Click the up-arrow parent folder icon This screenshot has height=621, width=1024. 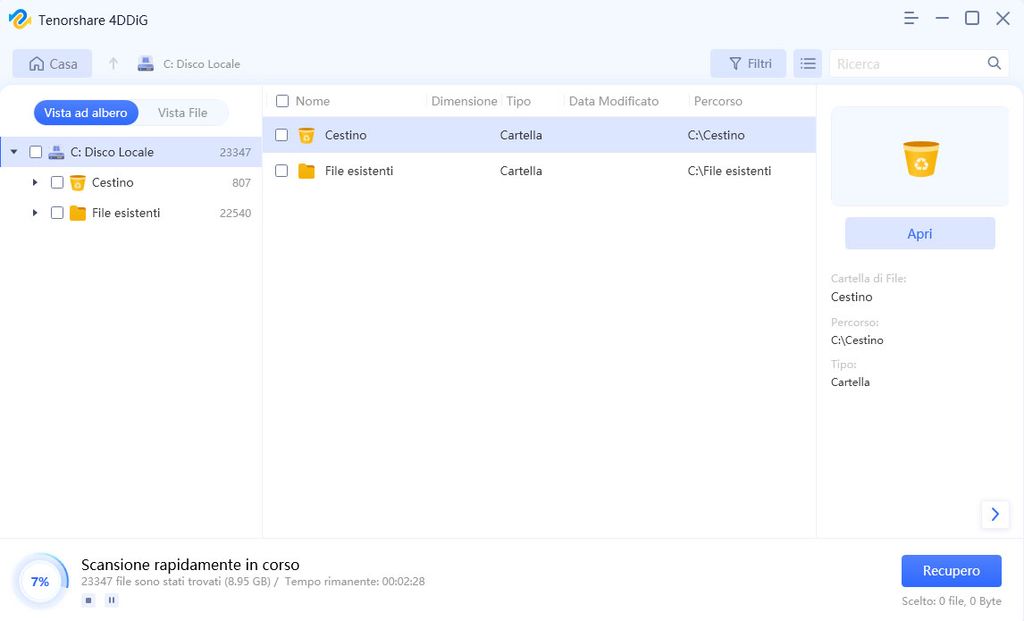[x=113, y=64]
